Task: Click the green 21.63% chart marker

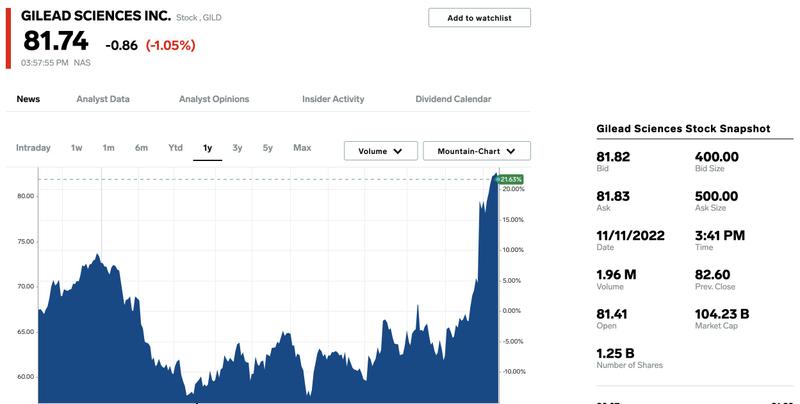Action: pos(511,180)
